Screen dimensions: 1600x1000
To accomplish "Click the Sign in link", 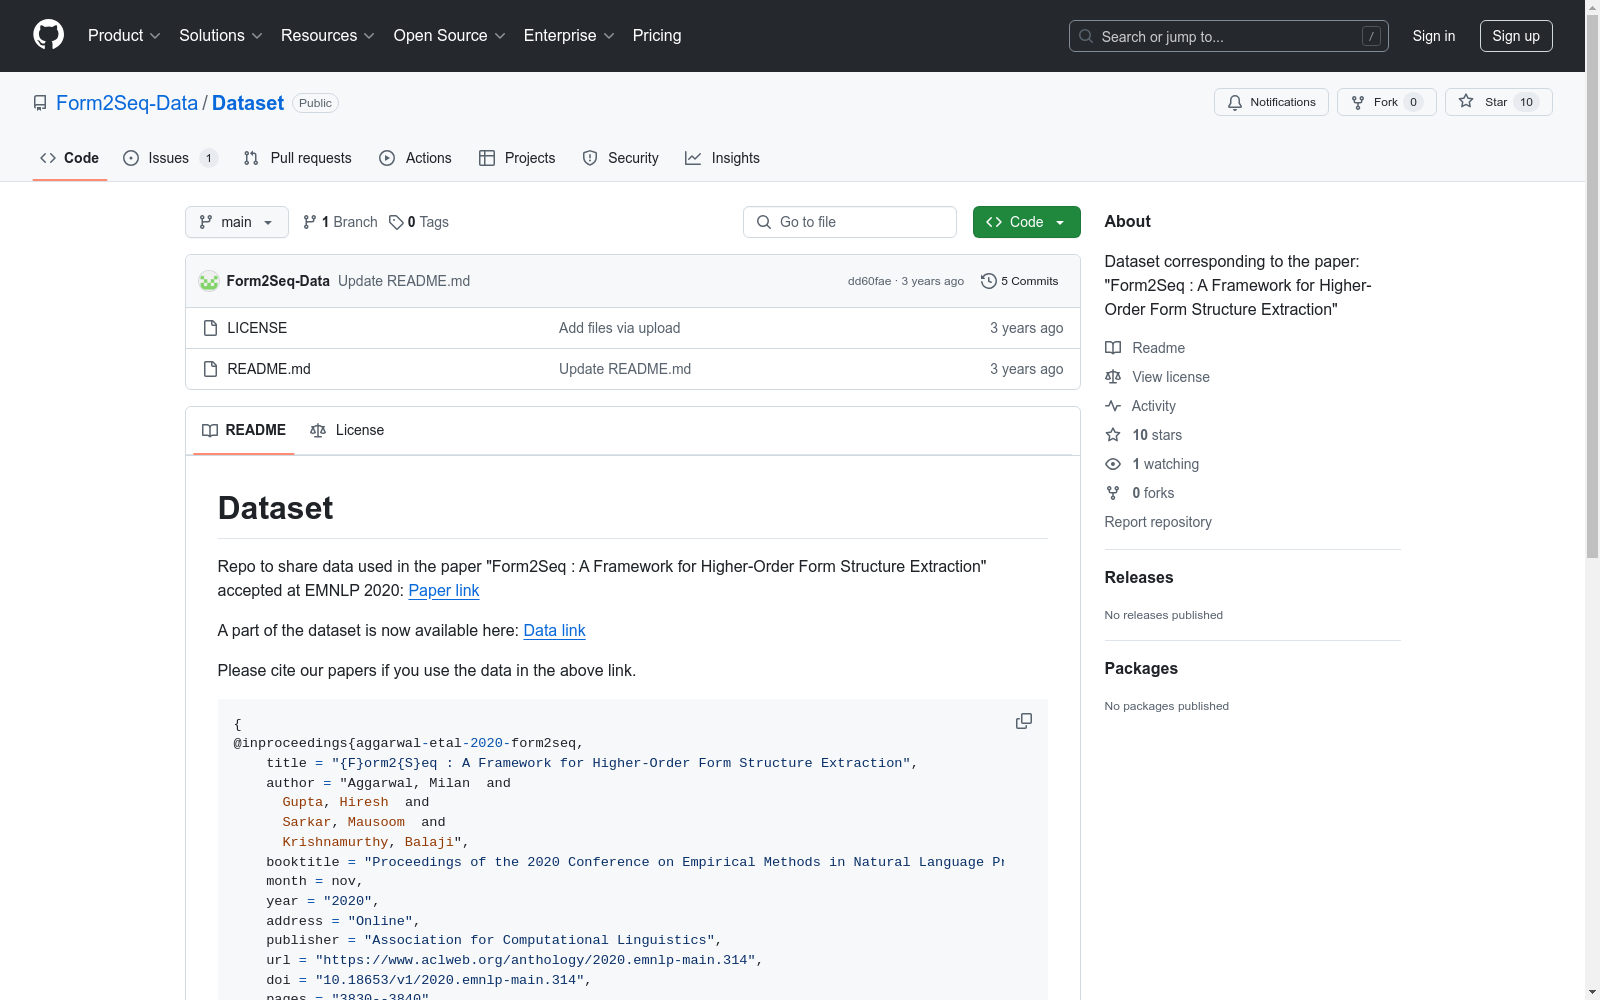I will pyautogui.click(x=1433, y=36).
